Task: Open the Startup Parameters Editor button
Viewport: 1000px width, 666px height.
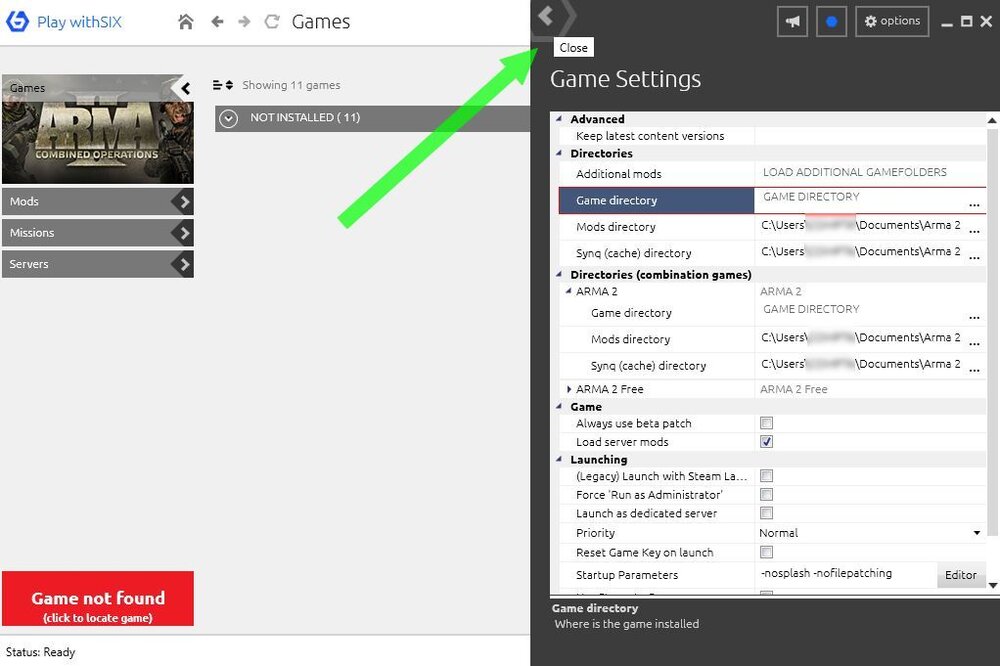Action: click(x=960, y=575)
